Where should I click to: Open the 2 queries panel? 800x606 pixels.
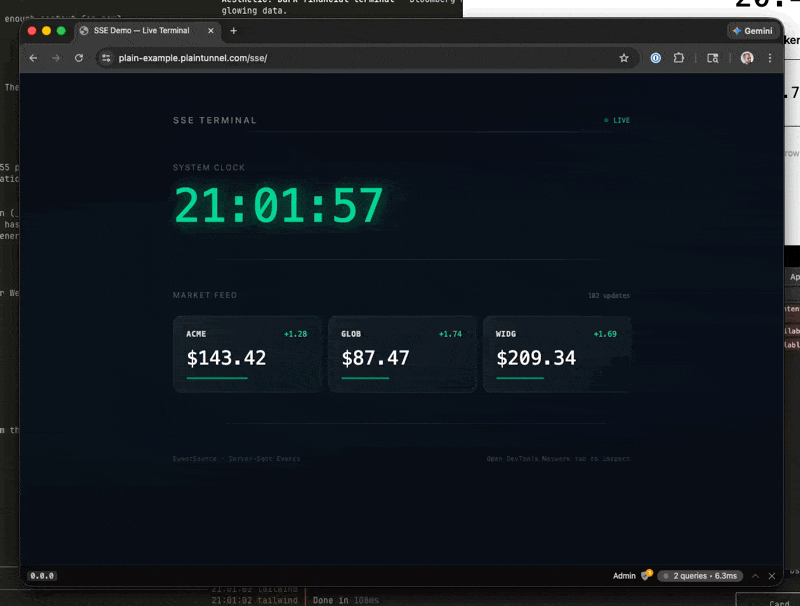701,576
